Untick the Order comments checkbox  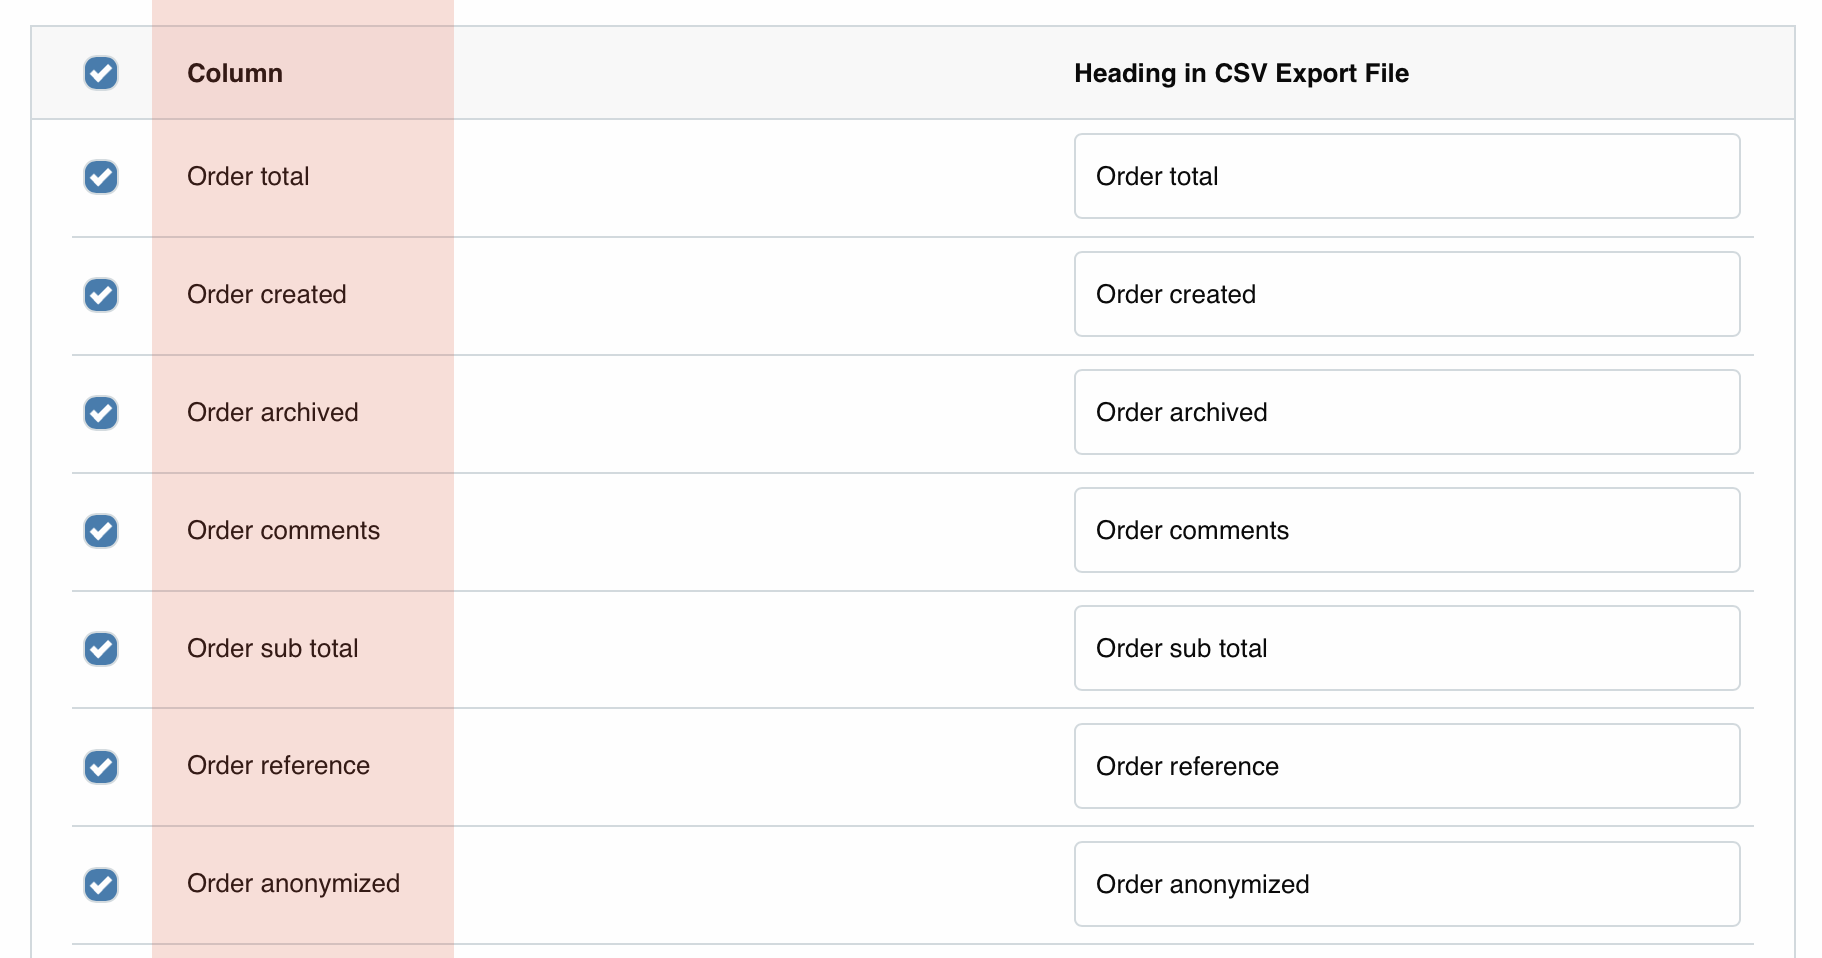(101, 531)
